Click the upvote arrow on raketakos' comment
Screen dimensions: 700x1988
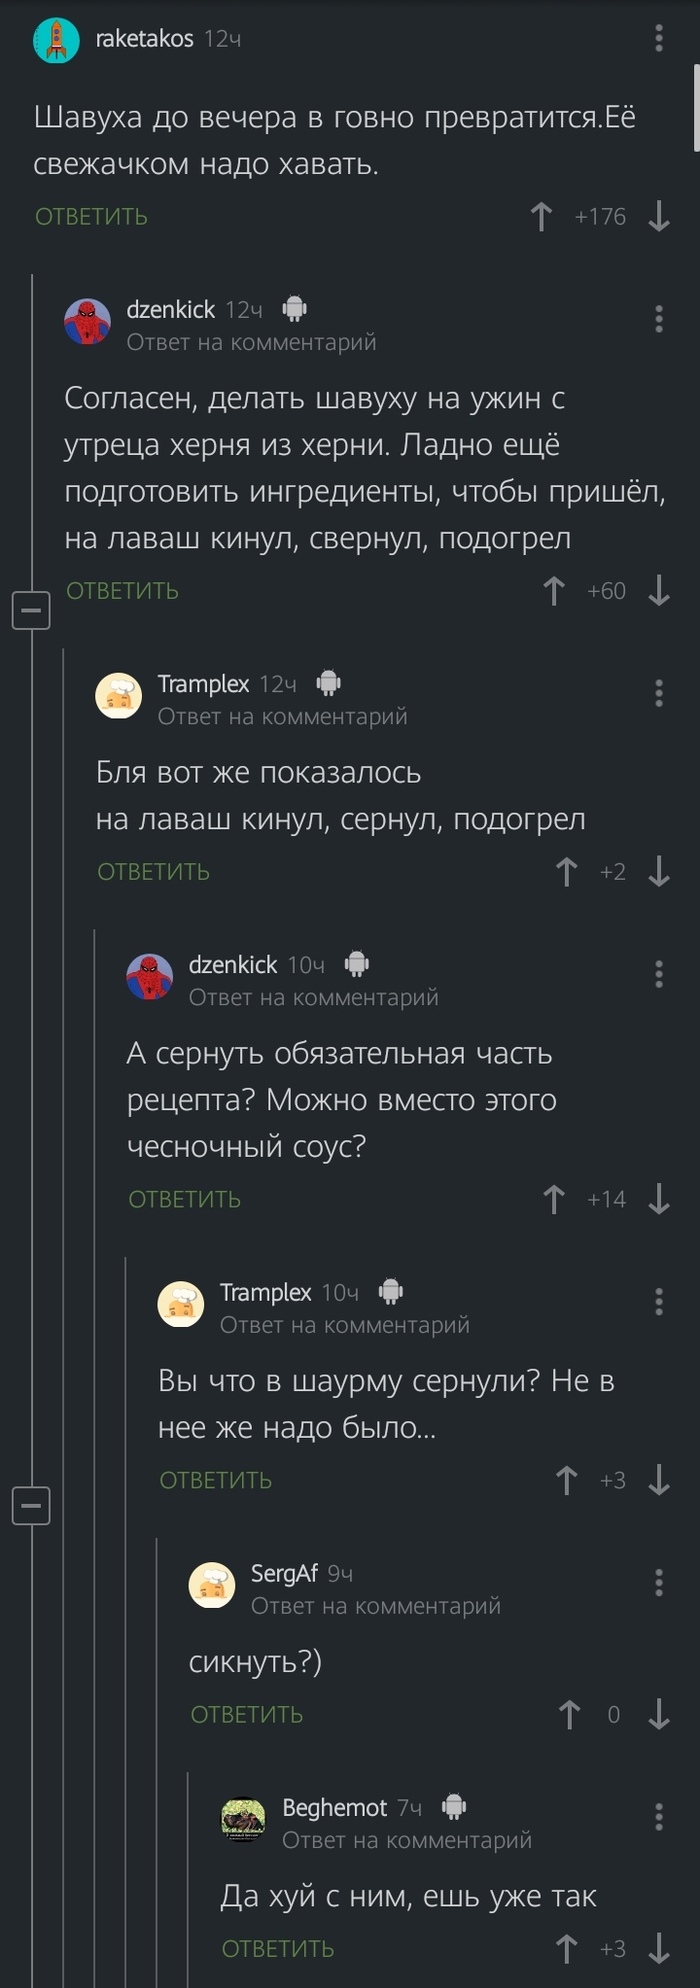tap(540, 216)
